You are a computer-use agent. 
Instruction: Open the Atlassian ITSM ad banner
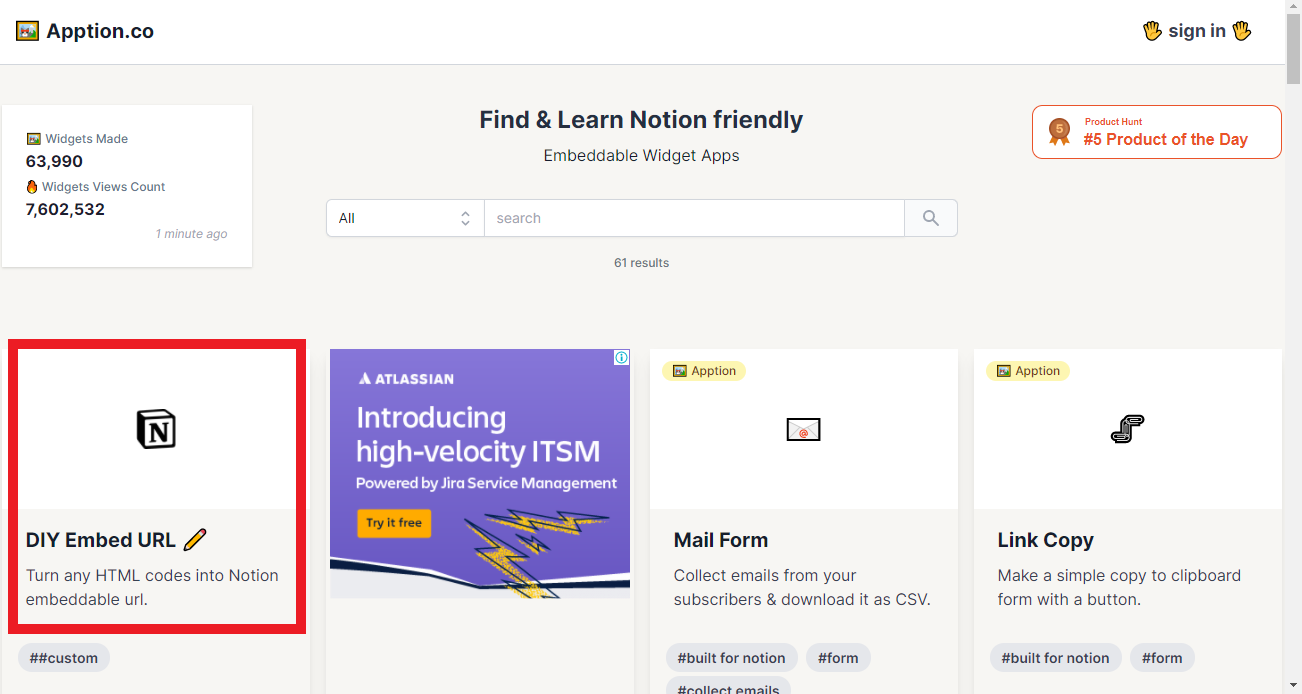480,473
